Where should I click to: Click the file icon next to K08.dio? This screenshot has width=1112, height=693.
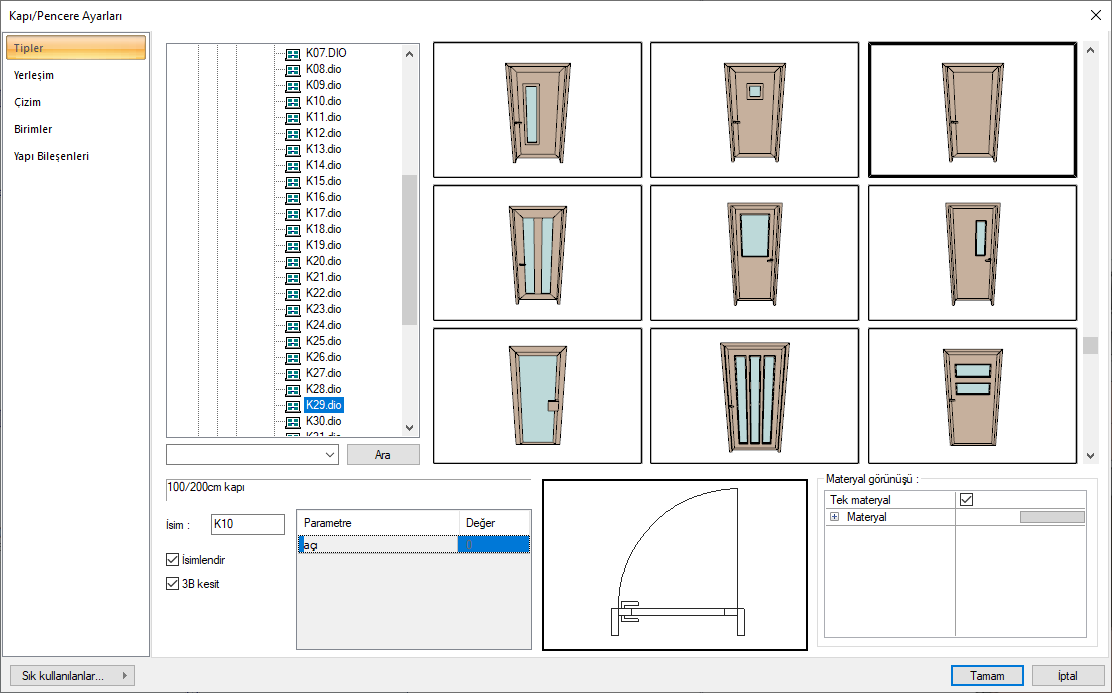[x=292, y=69]
